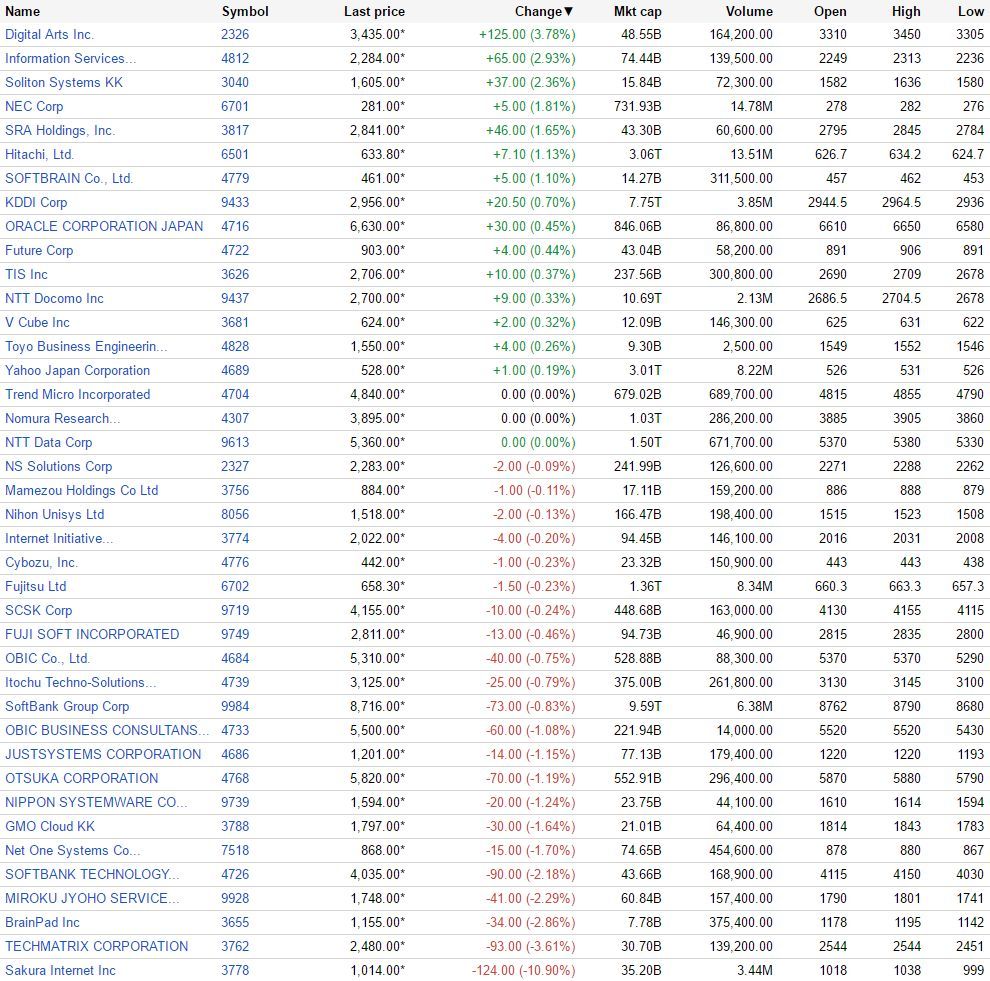Screen dimensions: 990x981
Task: Open the Hitachi, Ltd. link
Action: 39,154
